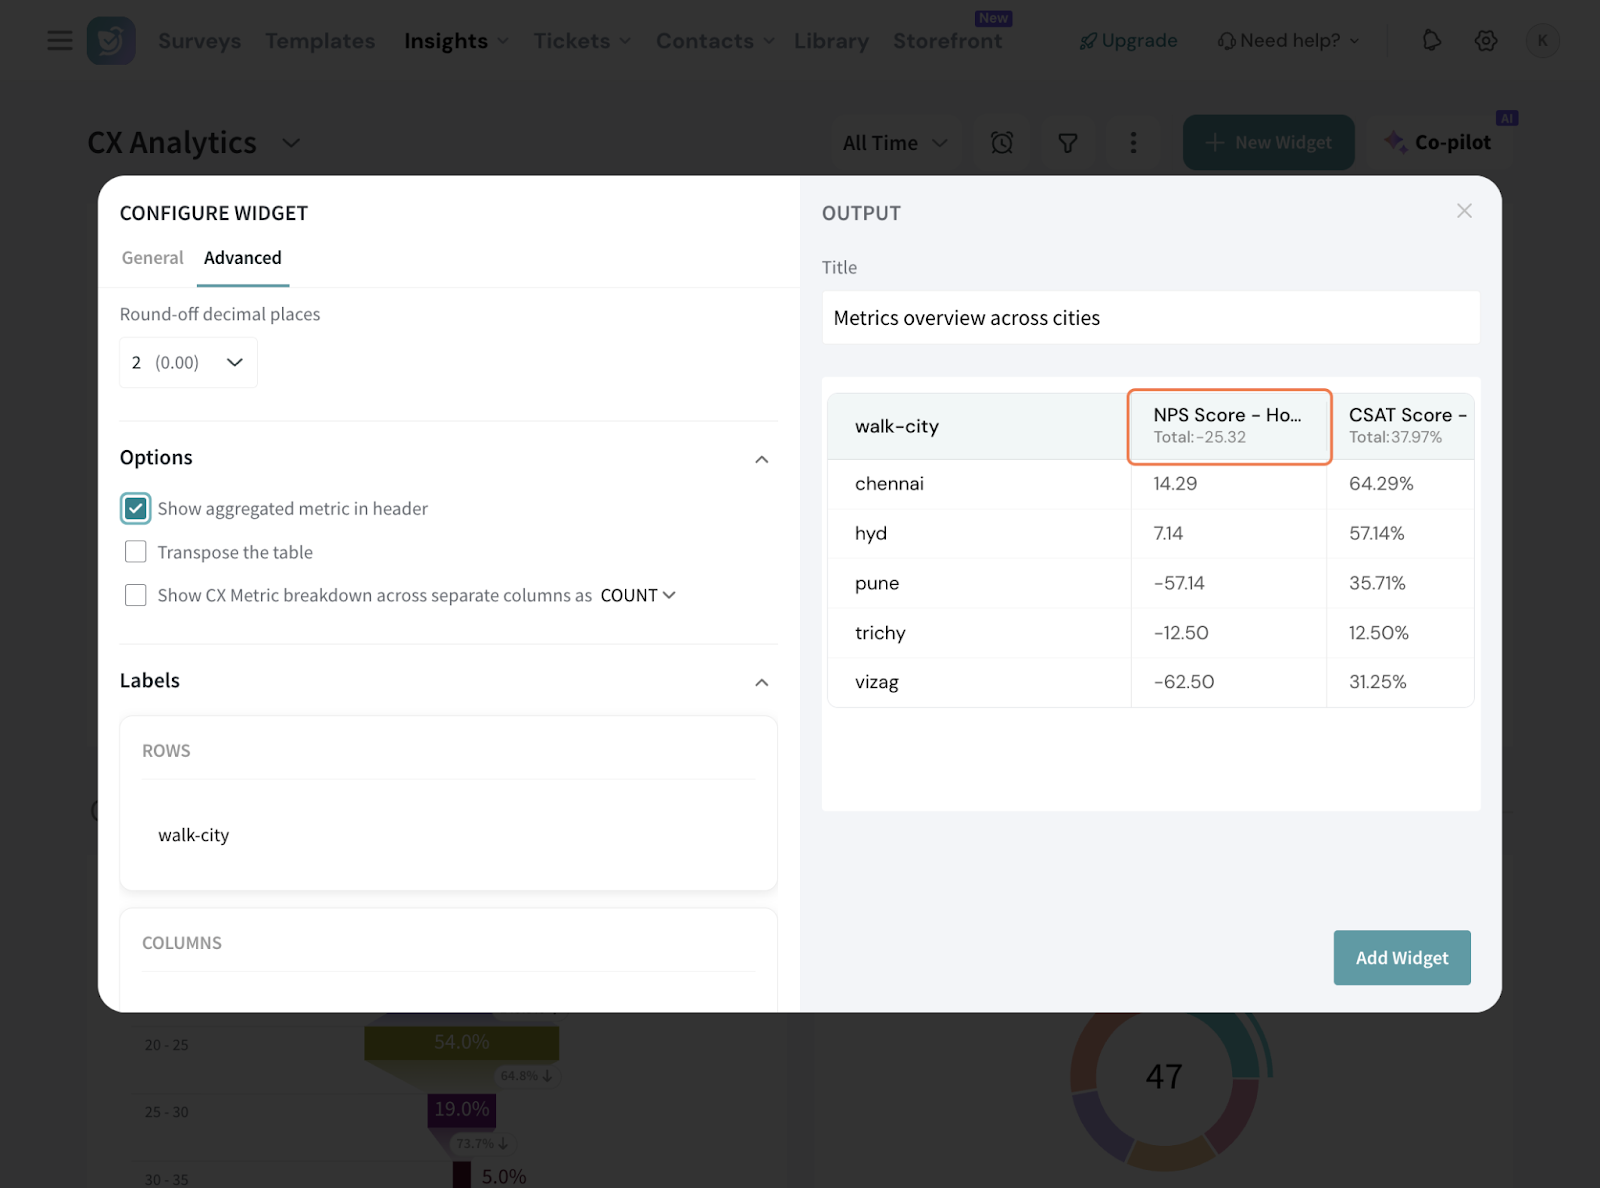Open the dashboard filter funnel icon
This screenshot has height=1188, width=1600.
tap(1068, 143)
